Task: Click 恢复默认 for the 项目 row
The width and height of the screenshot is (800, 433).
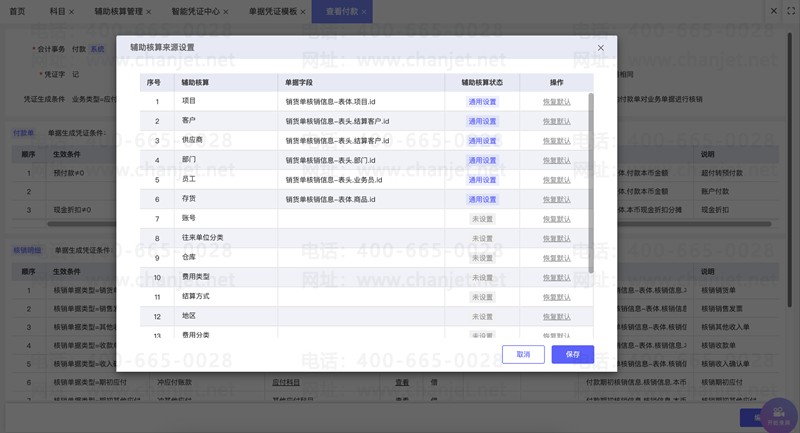Action: (x=556, y=102)
